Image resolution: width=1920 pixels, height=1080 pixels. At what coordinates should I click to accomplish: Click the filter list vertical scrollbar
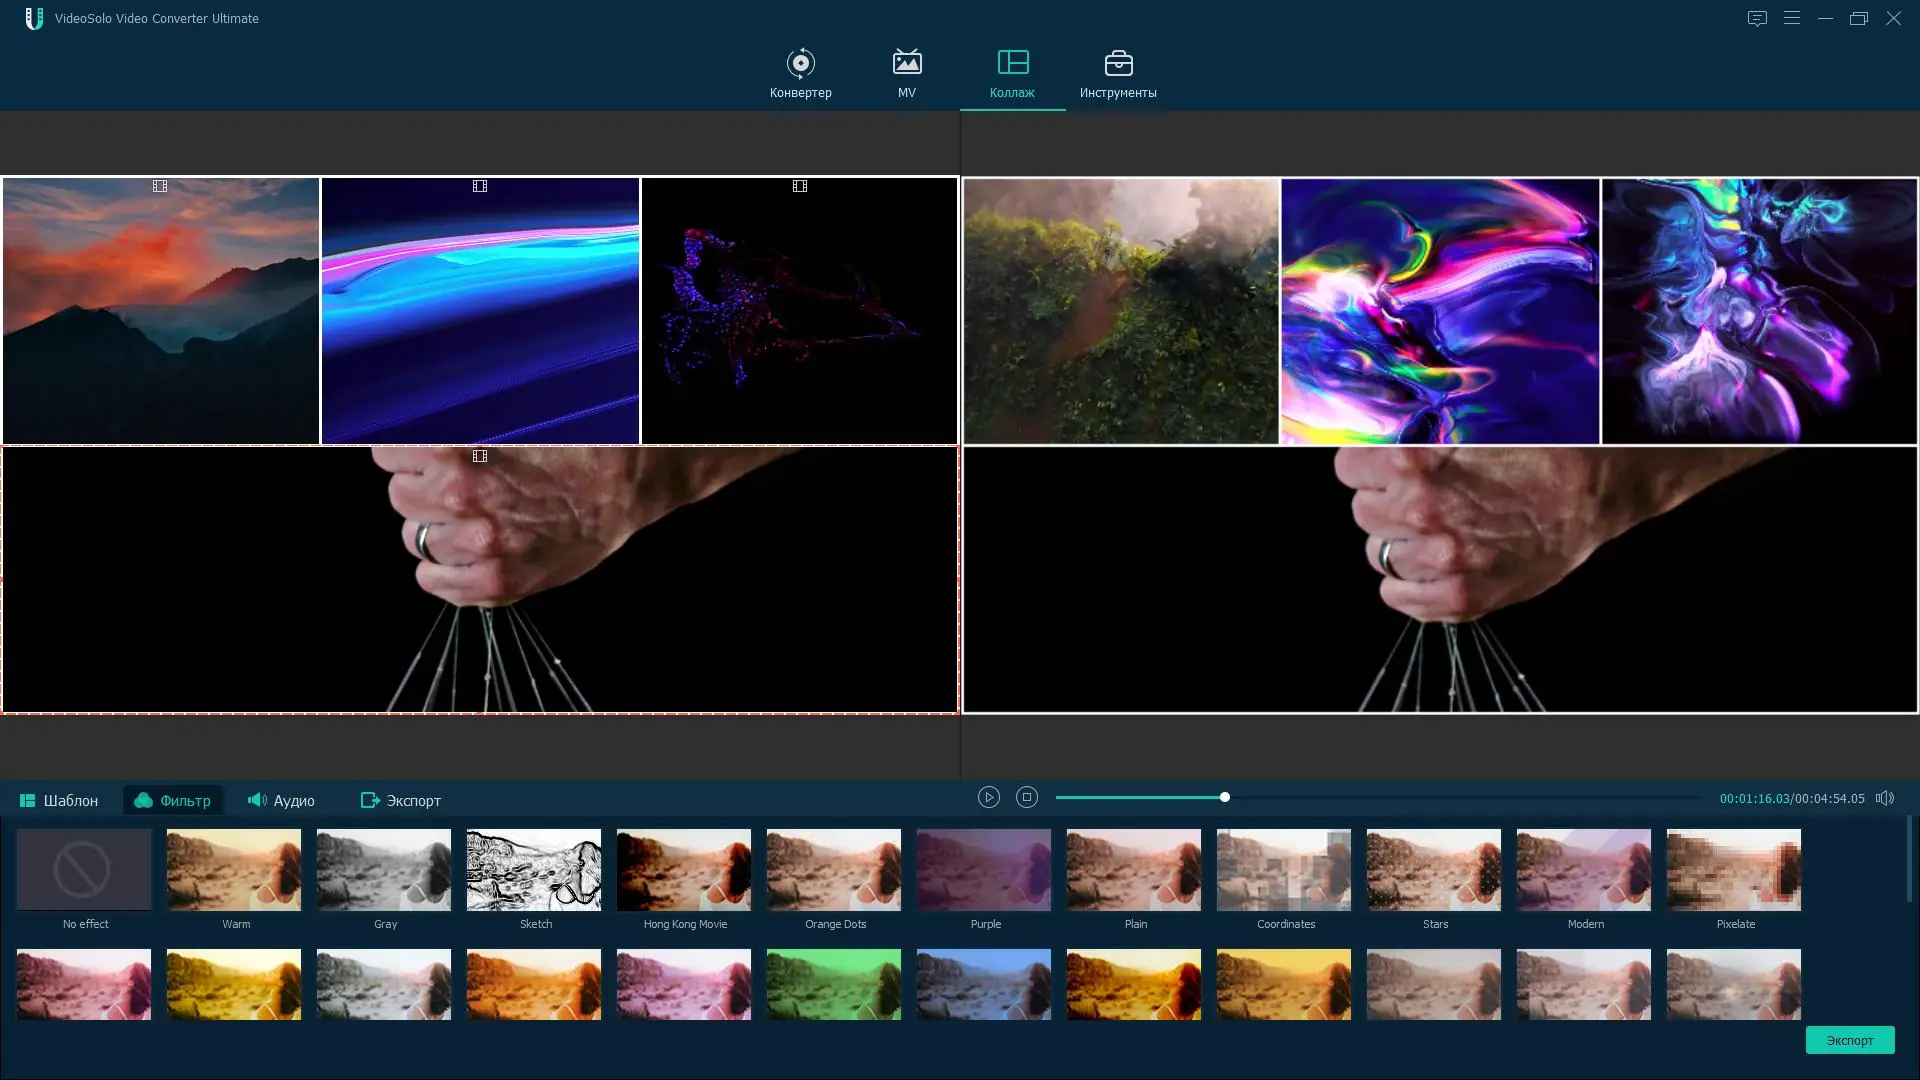click(1908, 860)
